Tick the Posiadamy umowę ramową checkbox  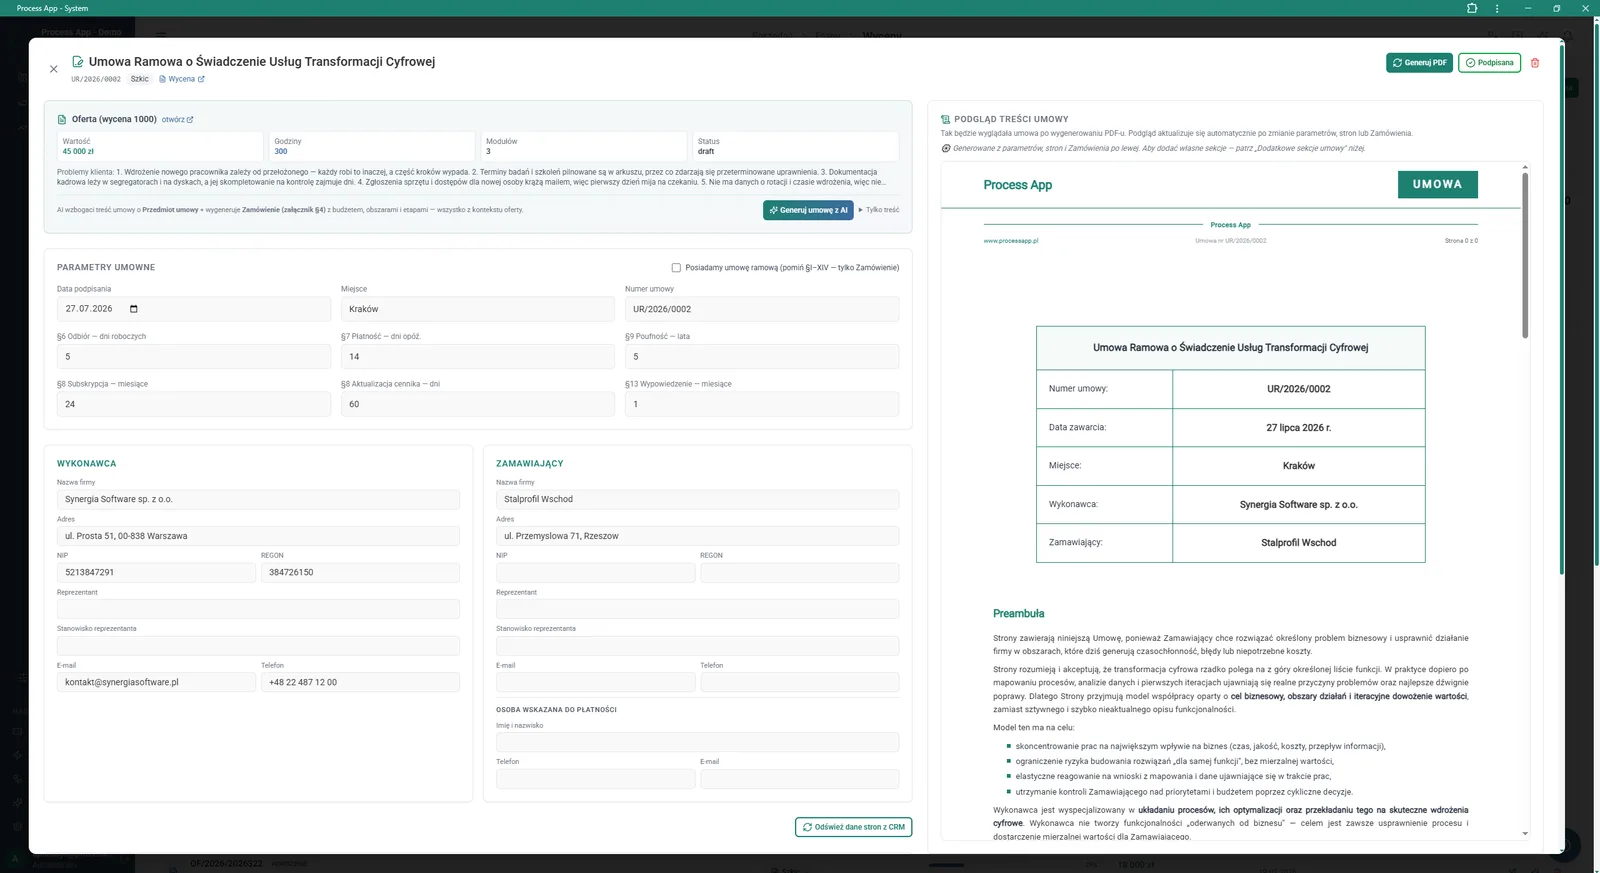676,267
